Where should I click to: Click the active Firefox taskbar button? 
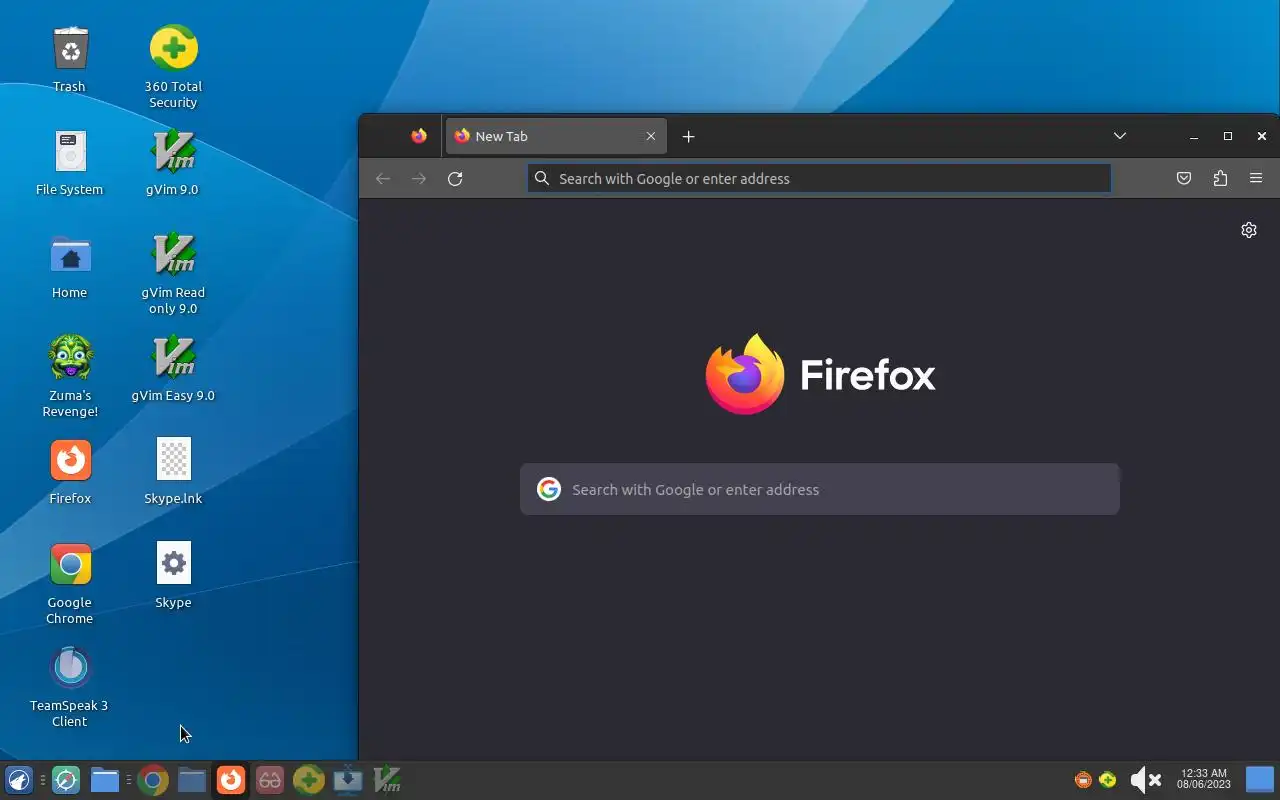(x=231, y=780)
